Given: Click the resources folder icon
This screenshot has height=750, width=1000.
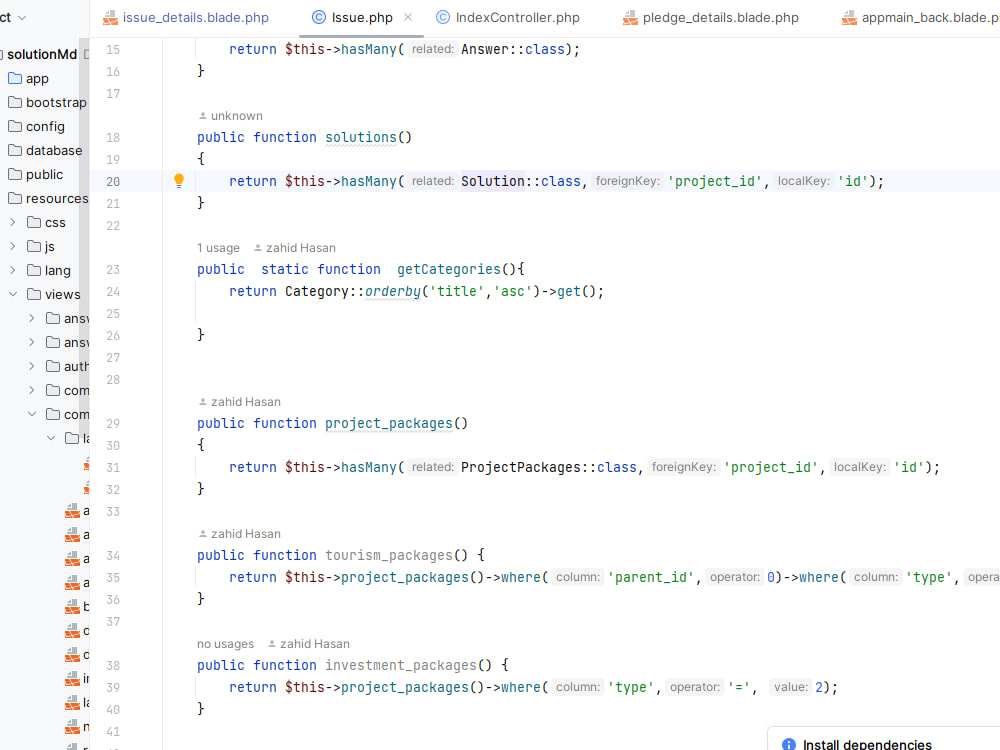Looking at the screenshot, I should pyautogui.click(x=15, y=198).
